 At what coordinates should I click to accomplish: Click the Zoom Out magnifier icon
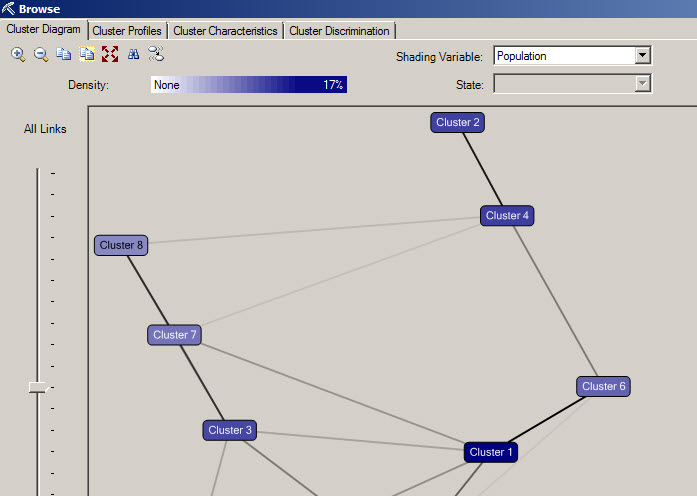(41, 55)
